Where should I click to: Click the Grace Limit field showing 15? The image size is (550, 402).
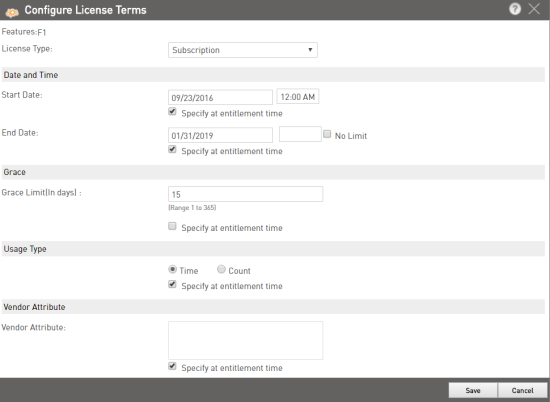coord(246,194)
